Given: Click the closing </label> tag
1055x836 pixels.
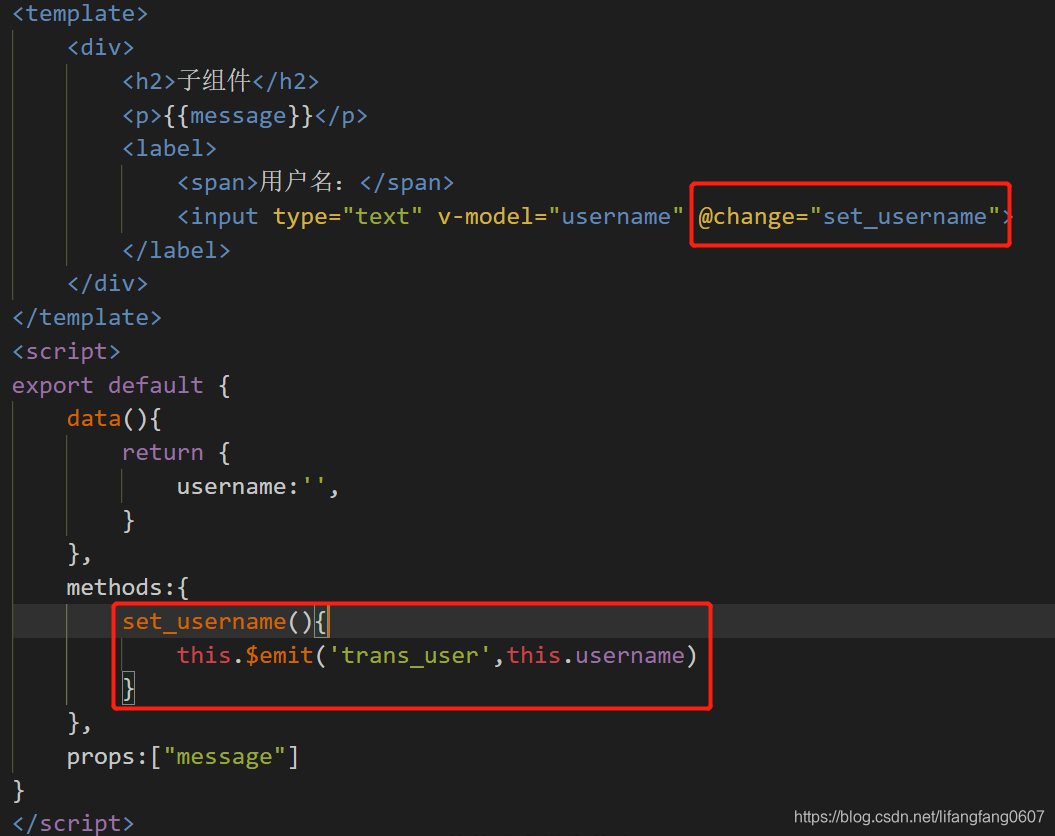Looking at the screenshot, I should point(176,251).
